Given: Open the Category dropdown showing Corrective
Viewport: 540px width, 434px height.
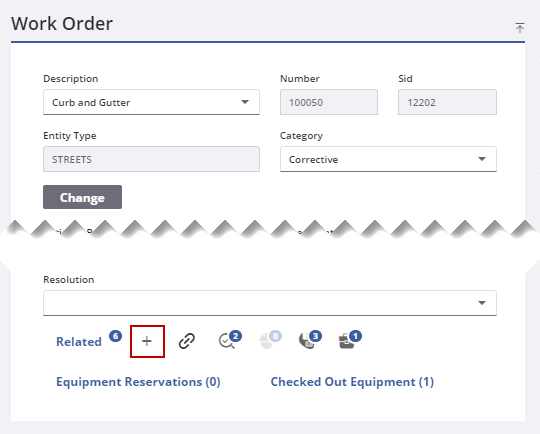Looking at the screenshot, I should point(388,159).
